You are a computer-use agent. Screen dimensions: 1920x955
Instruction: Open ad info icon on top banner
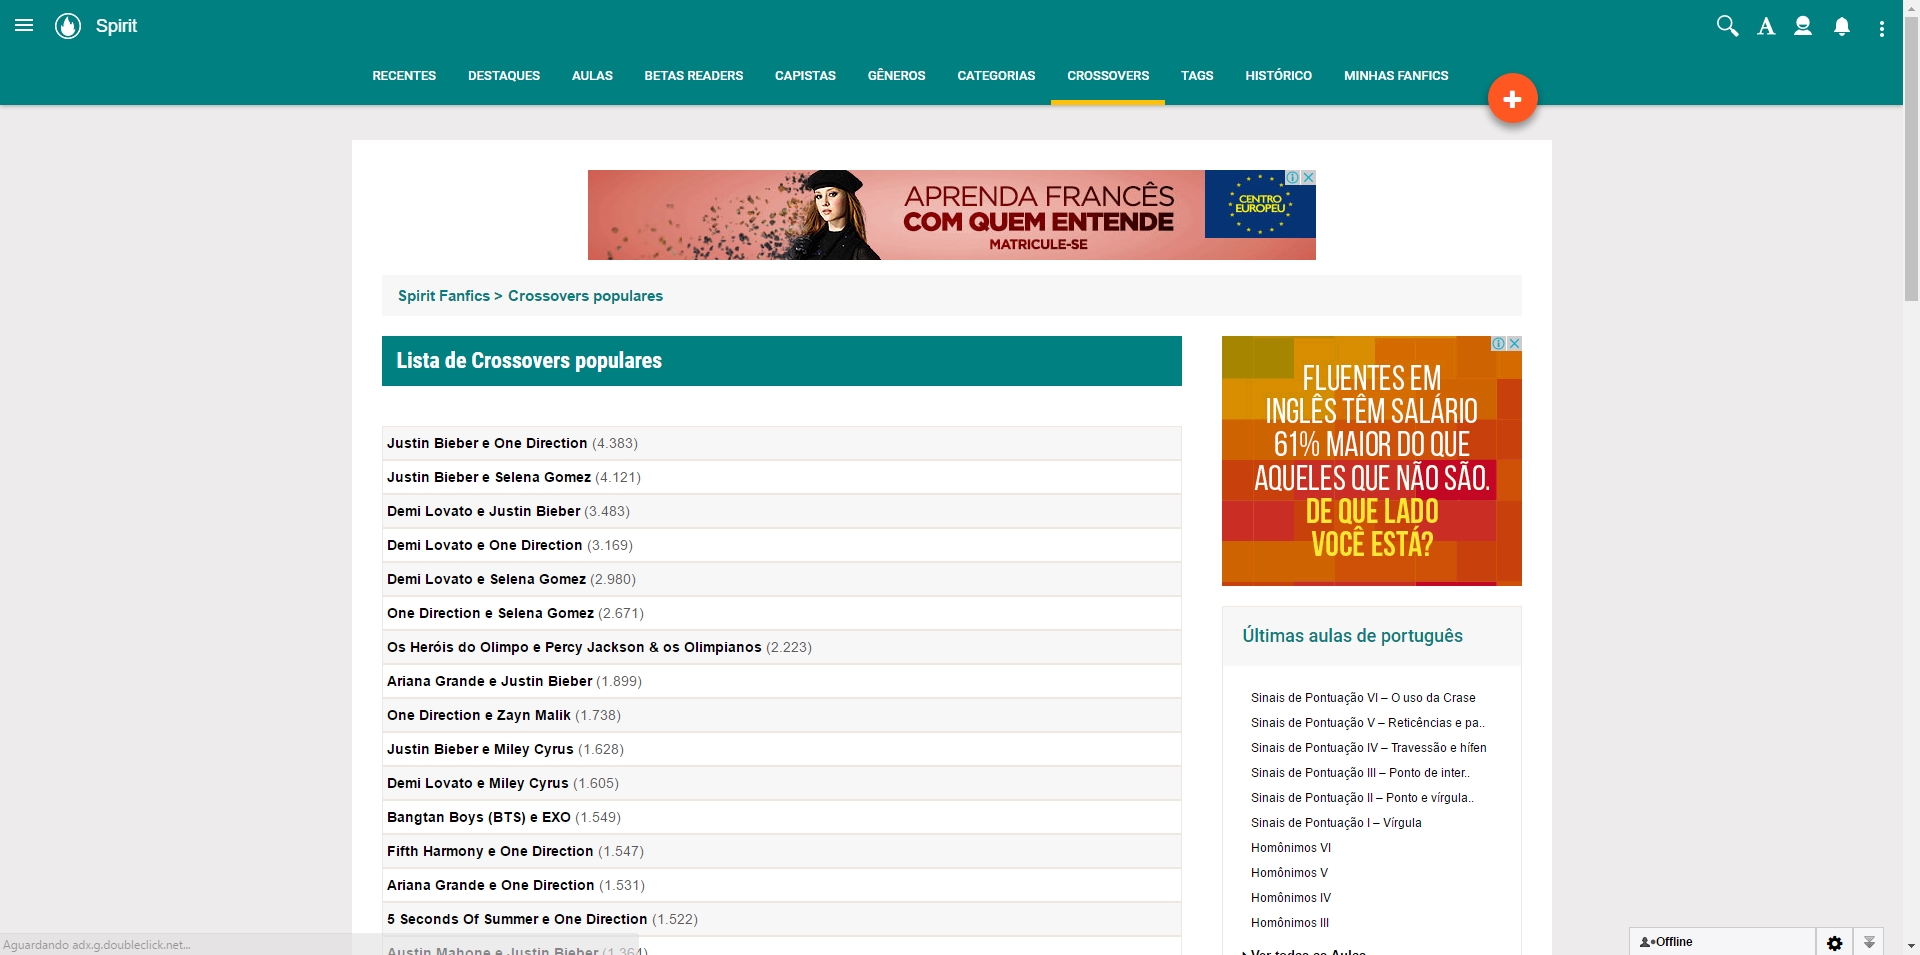pos(1293,177)
